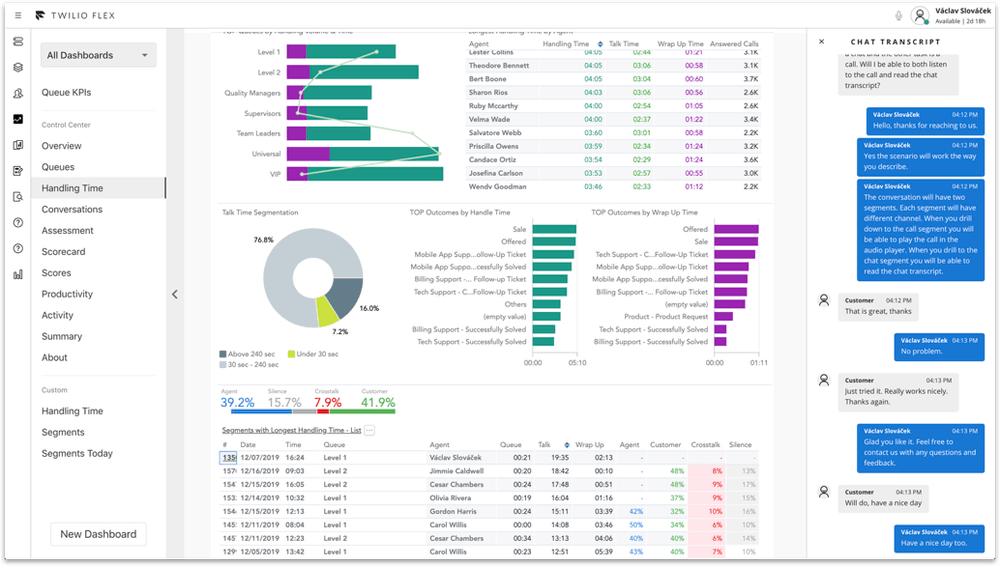This screenshot has height=566, width=1000.
Task: Click ellipsis next to Segments list title
Action: (x=369, y=430)
